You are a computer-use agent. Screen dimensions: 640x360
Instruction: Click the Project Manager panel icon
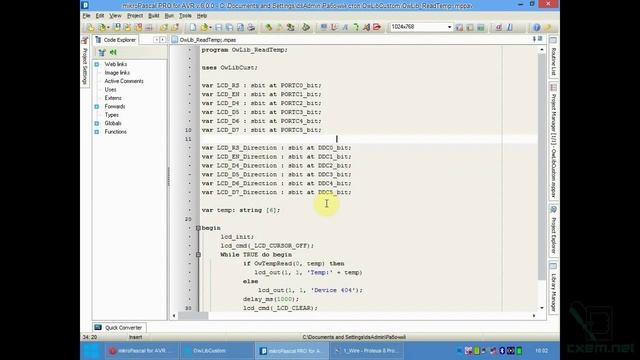(x=553, y=88)
